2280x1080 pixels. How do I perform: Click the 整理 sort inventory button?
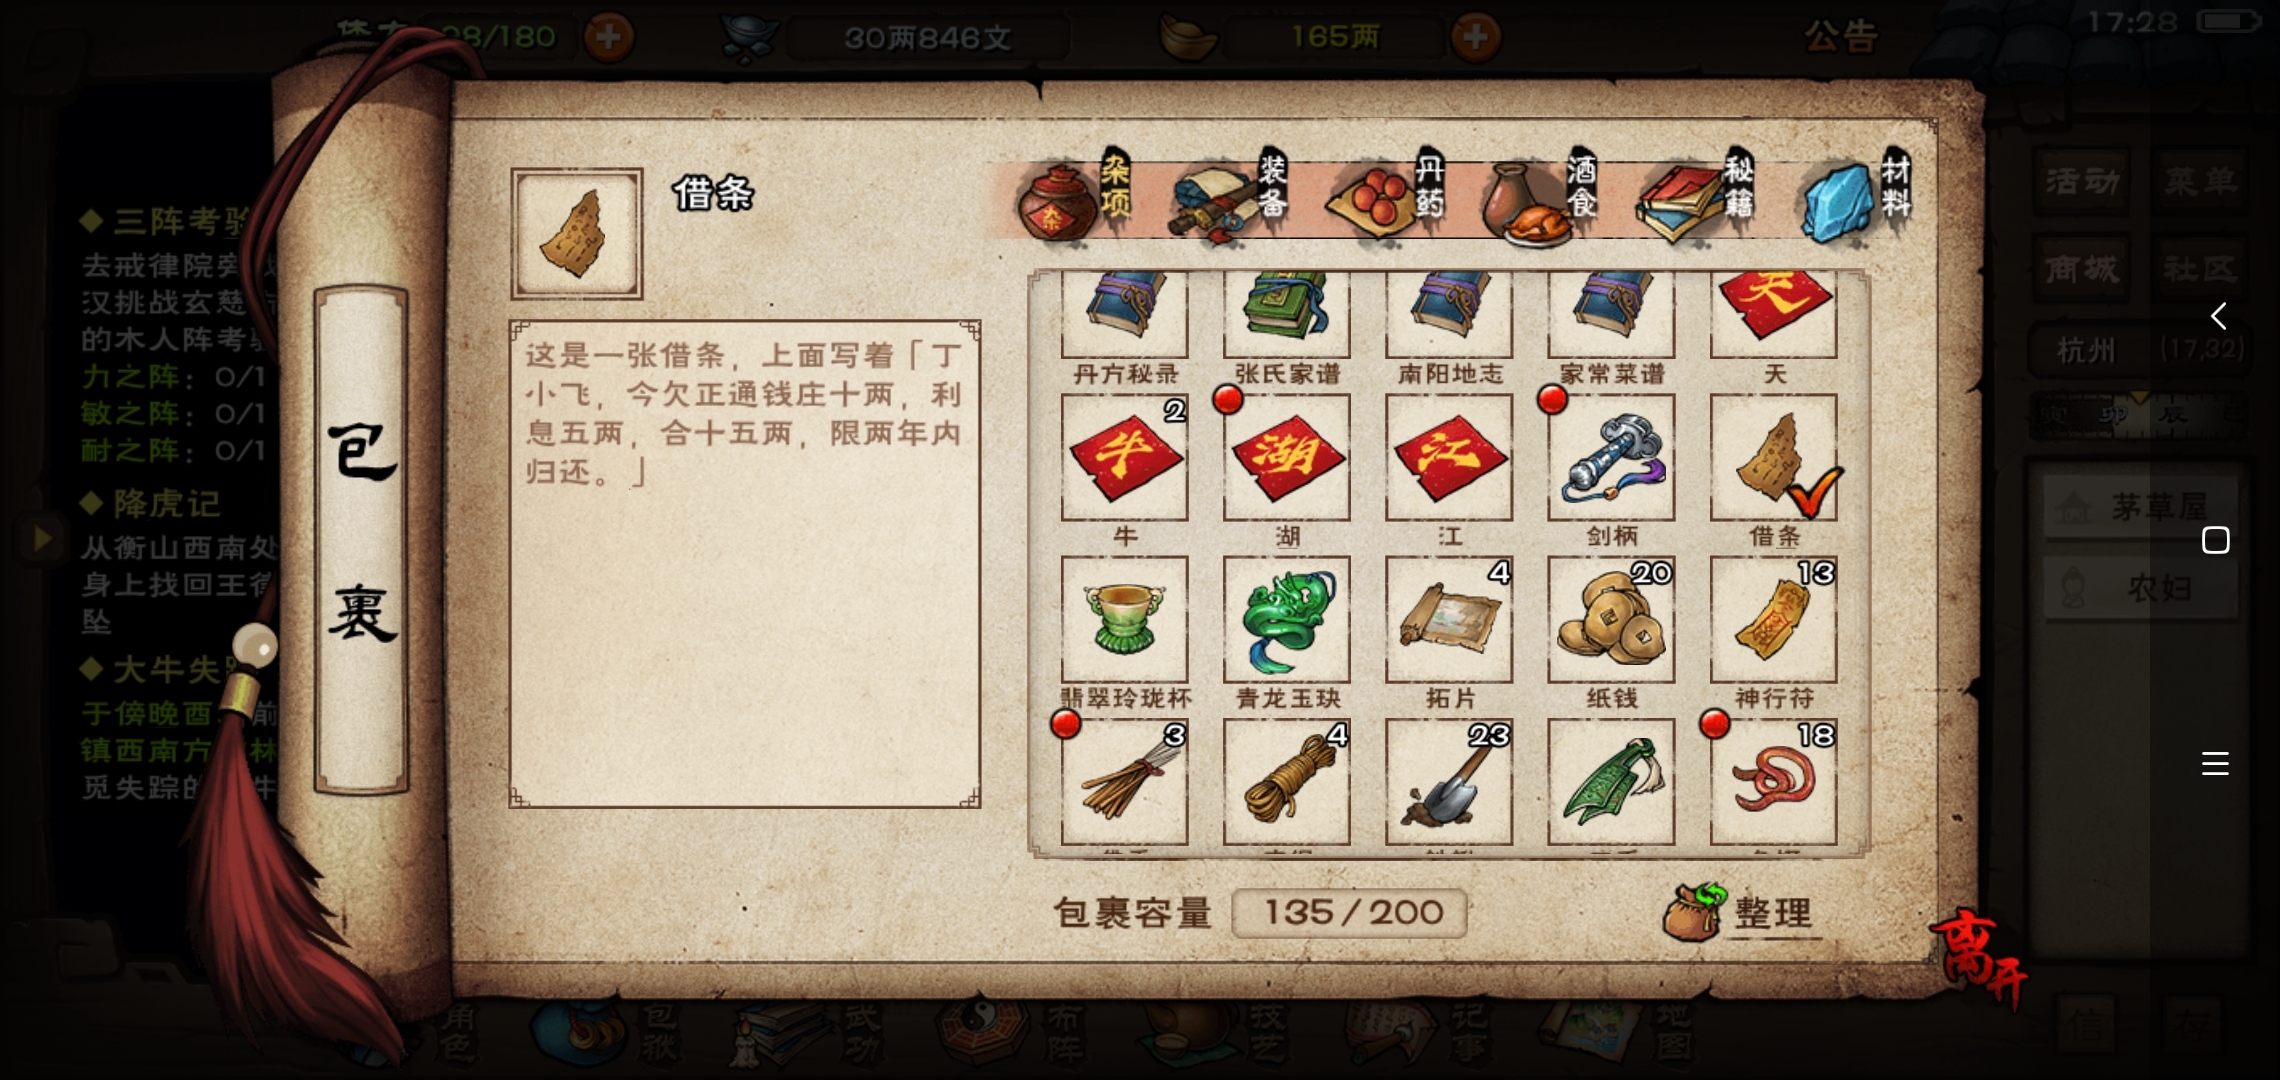click(x=1738, y=912)
